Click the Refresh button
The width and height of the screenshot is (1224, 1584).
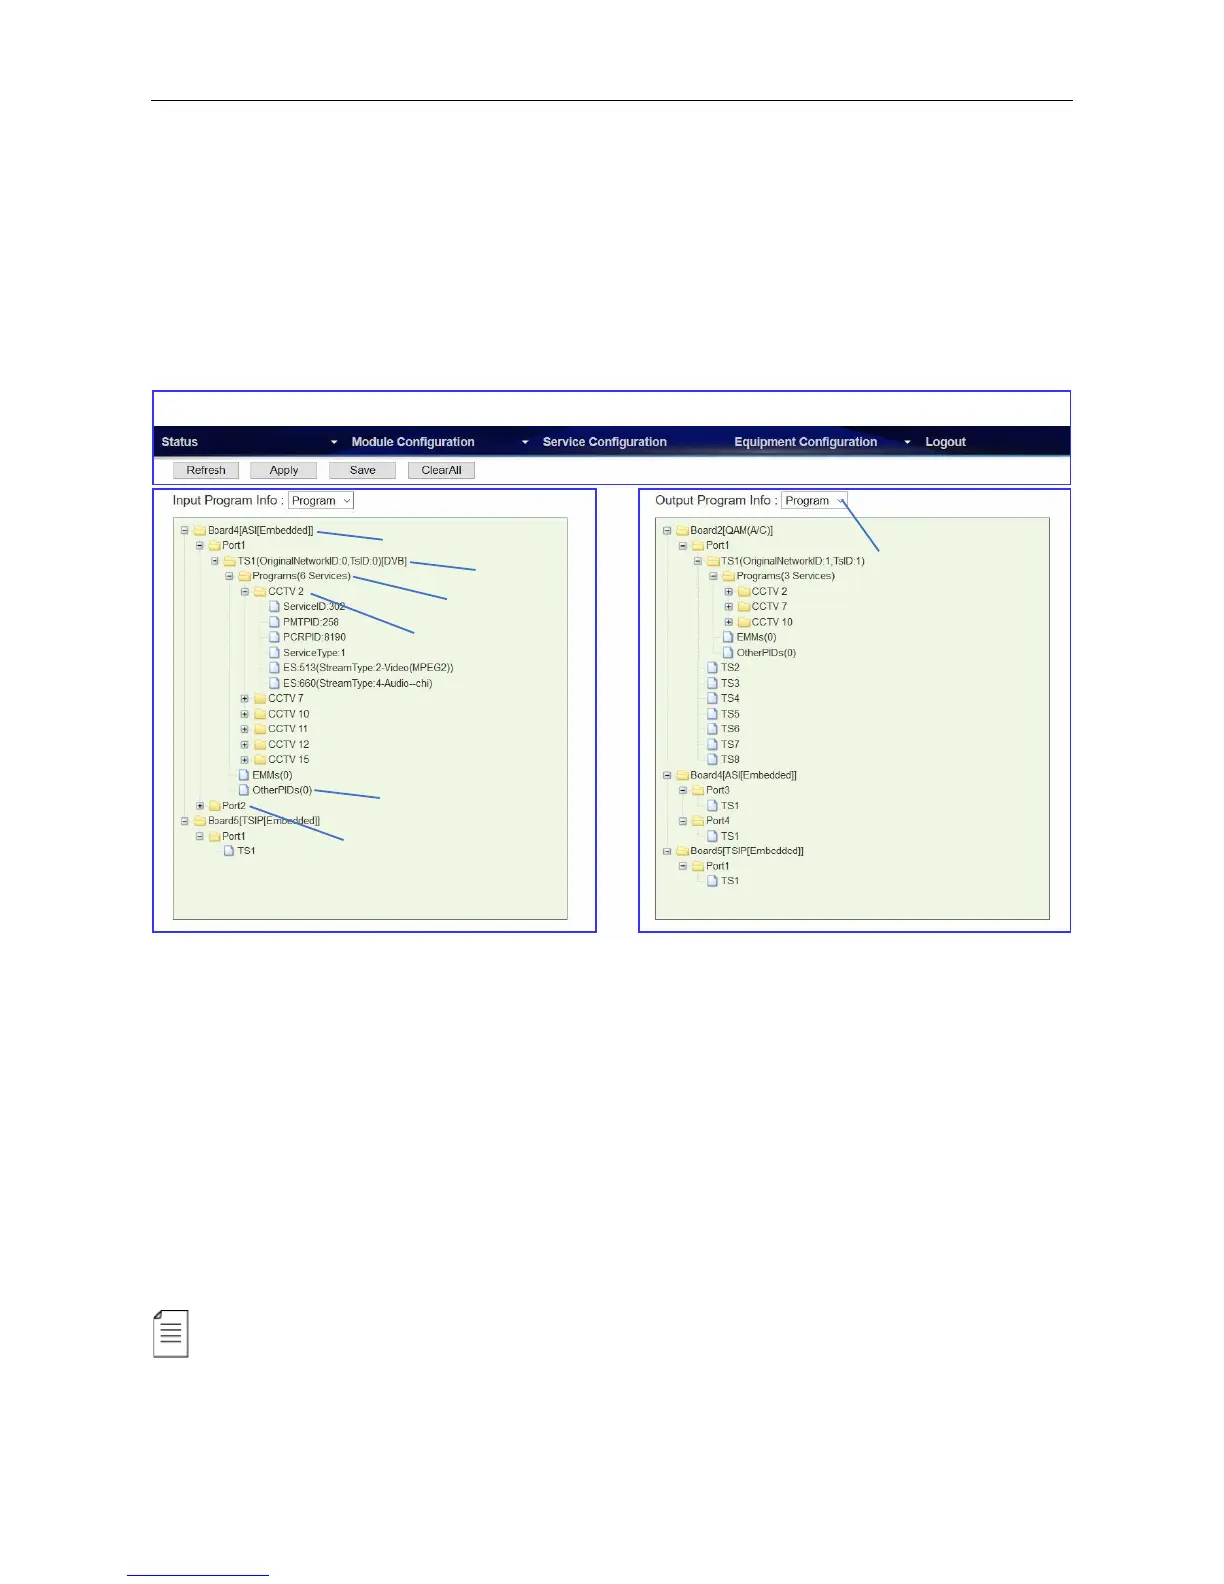coord(206,470)
